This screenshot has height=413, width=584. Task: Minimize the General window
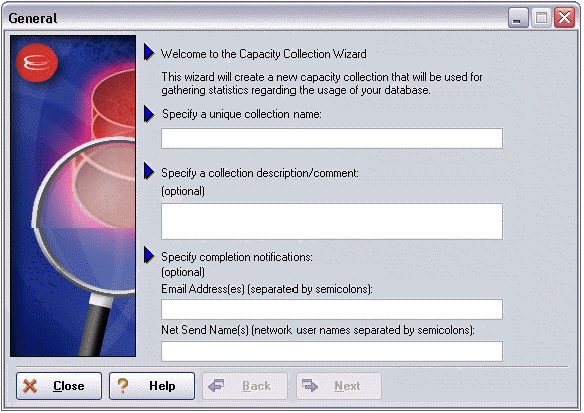point(518,18)
